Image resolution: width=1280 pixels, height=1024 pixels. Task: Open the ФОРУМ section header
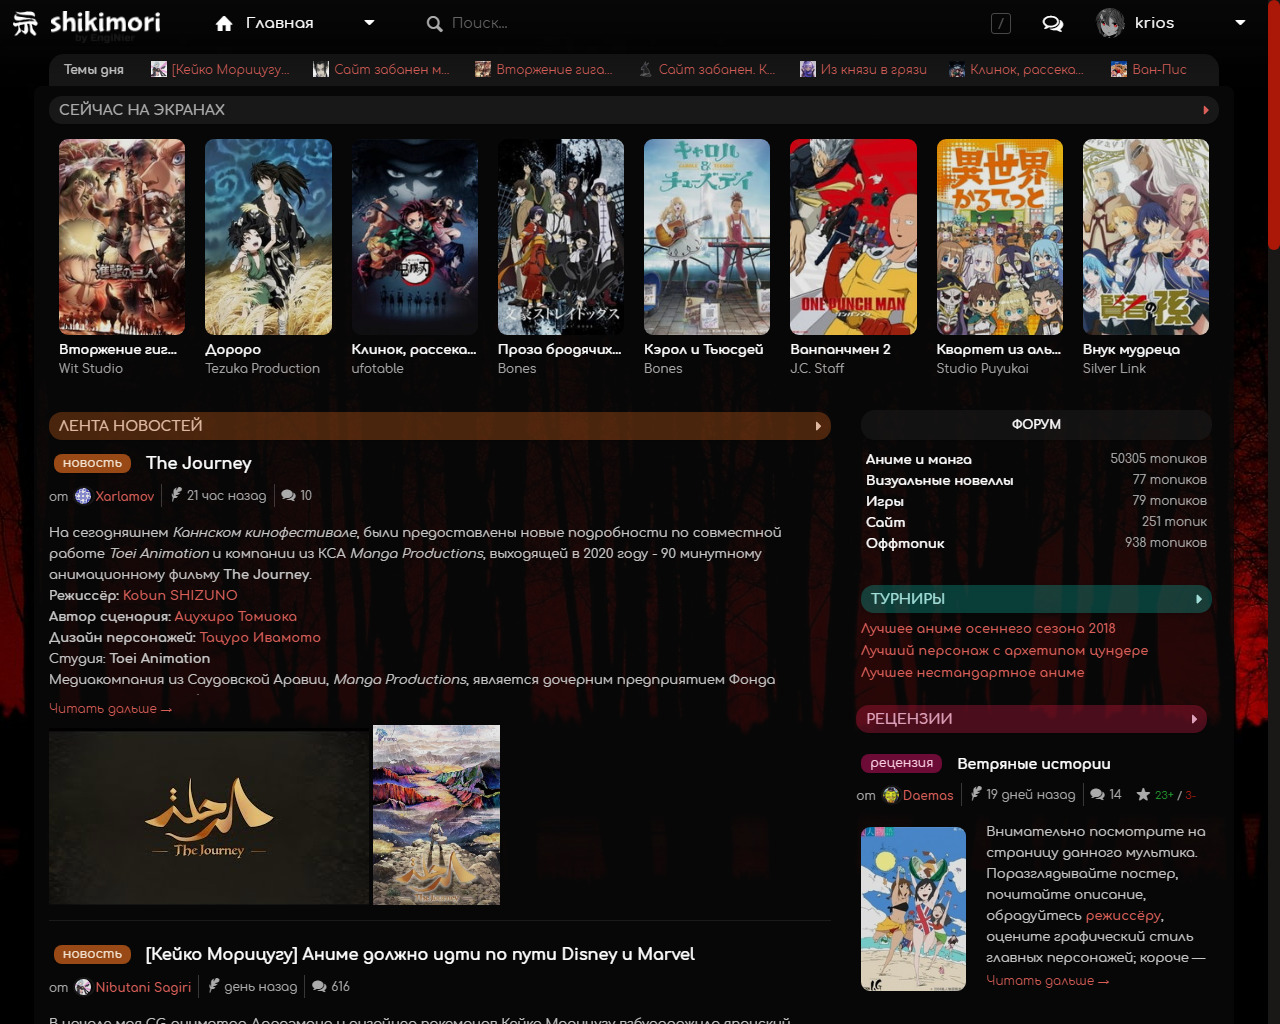[x=1036, y=425]
